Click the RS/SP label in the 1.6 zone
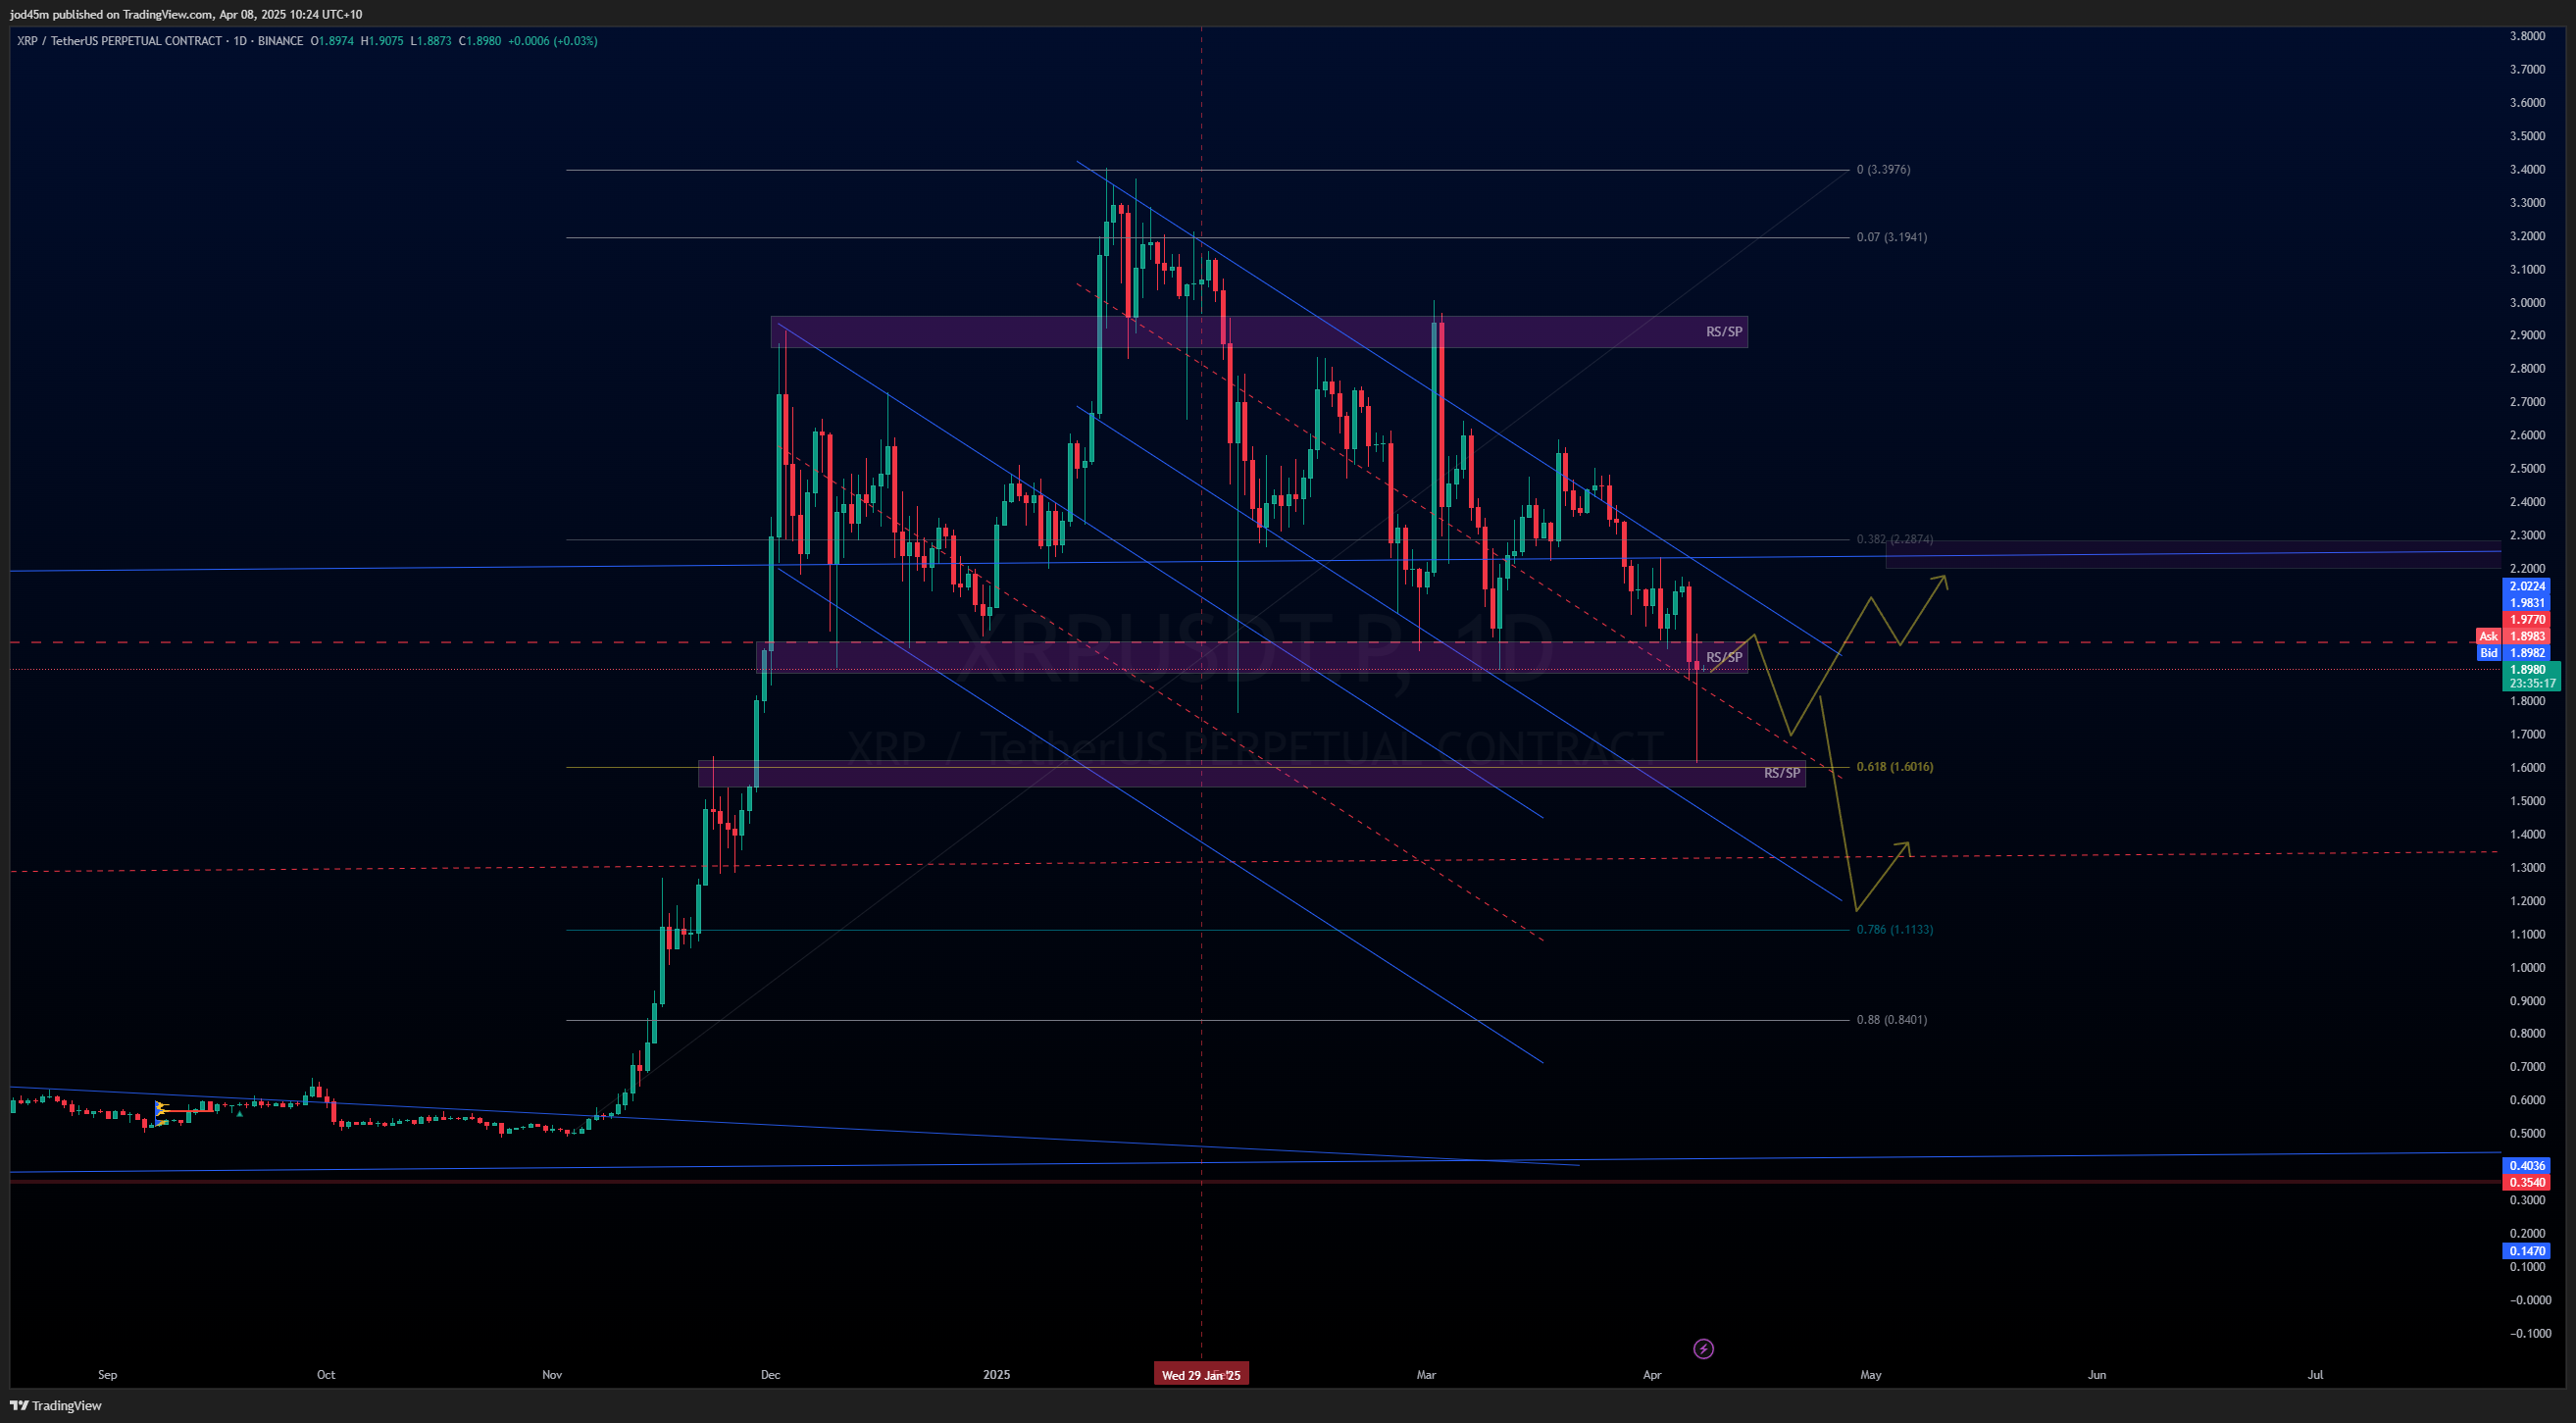2576x1423 pixels. pyautogui.click(x=1782, y=773)
